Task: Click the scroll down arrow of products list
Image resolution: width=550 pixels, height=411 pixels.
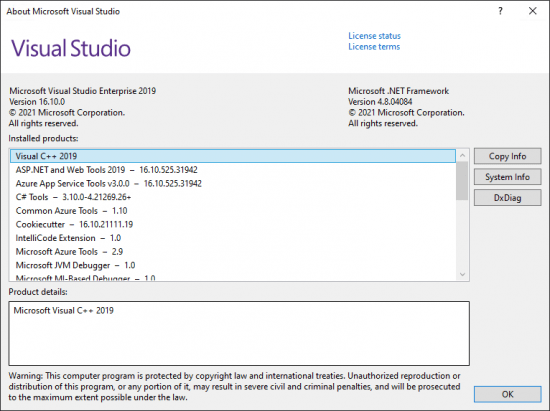Action: tap(462, 274)
